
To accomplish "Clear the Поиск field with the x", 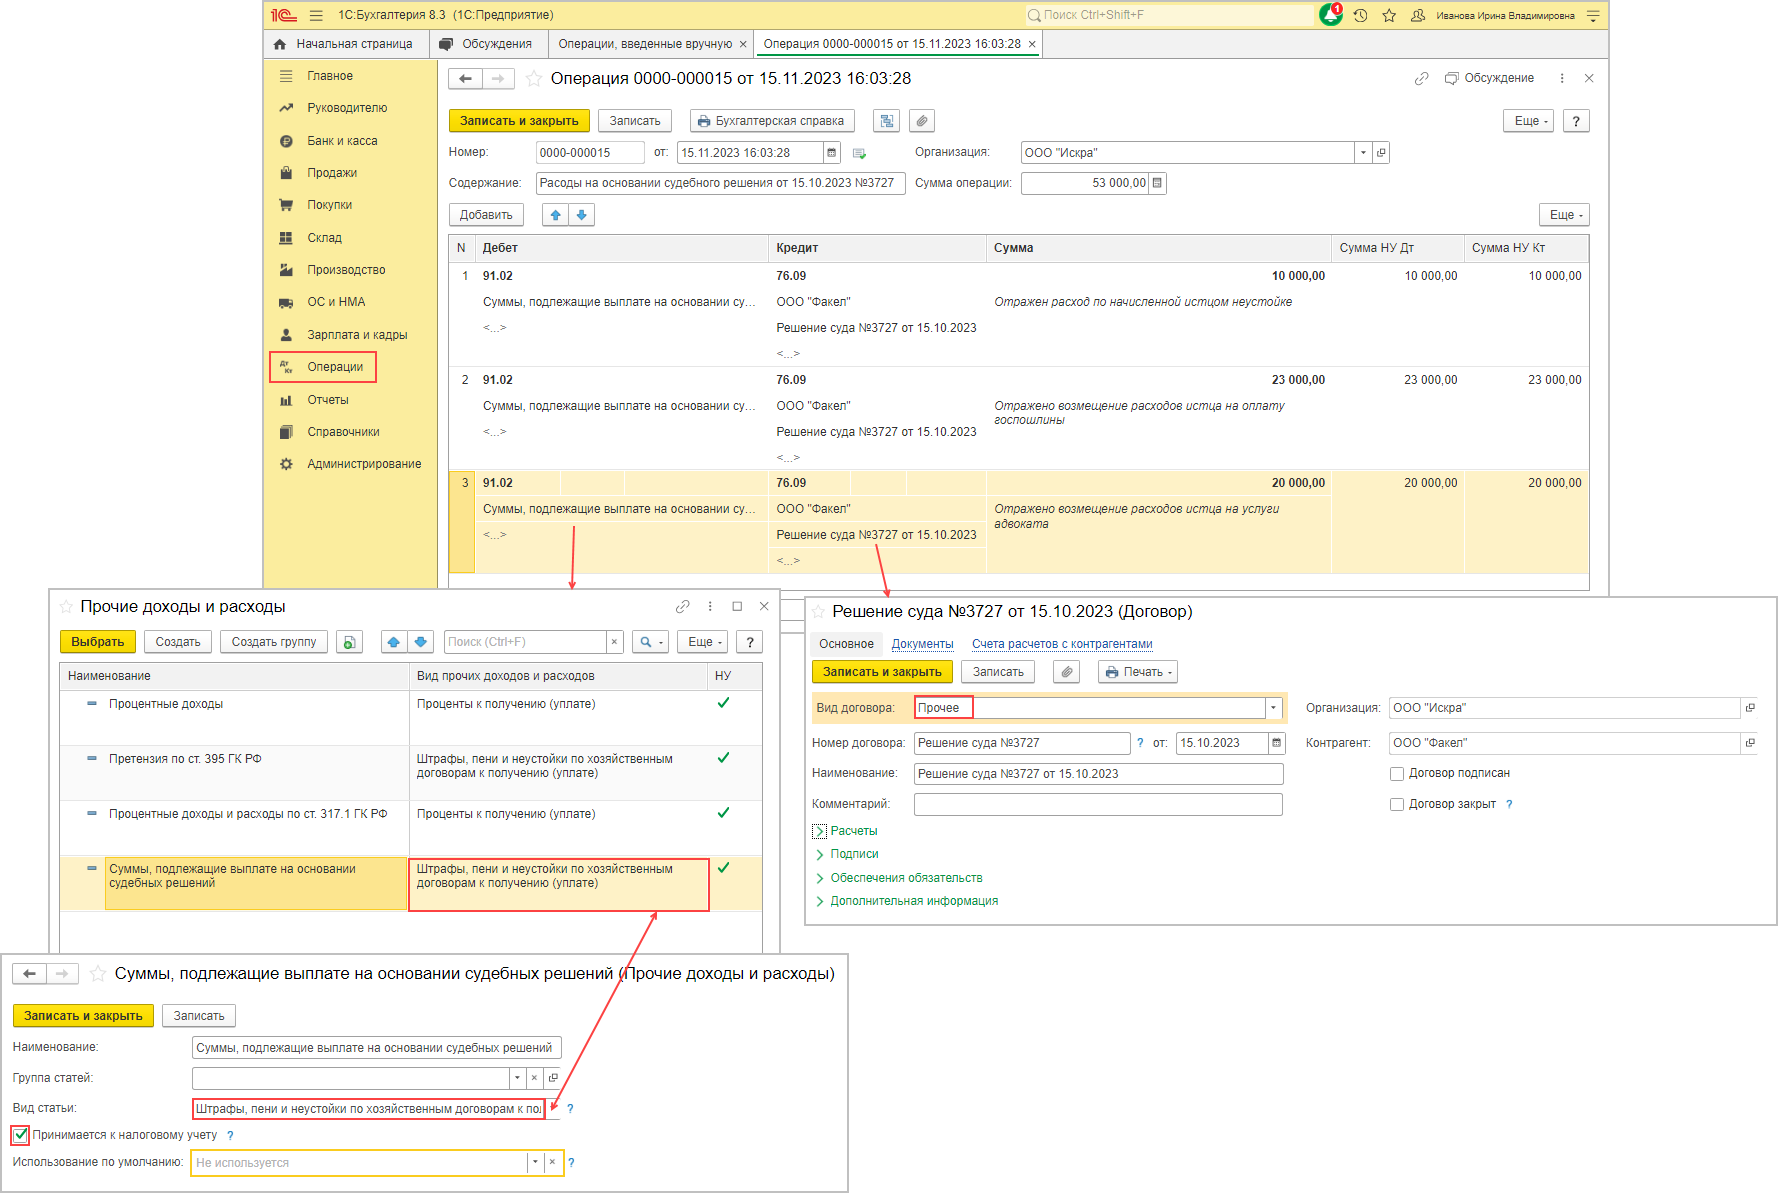I will click(614, 642).
